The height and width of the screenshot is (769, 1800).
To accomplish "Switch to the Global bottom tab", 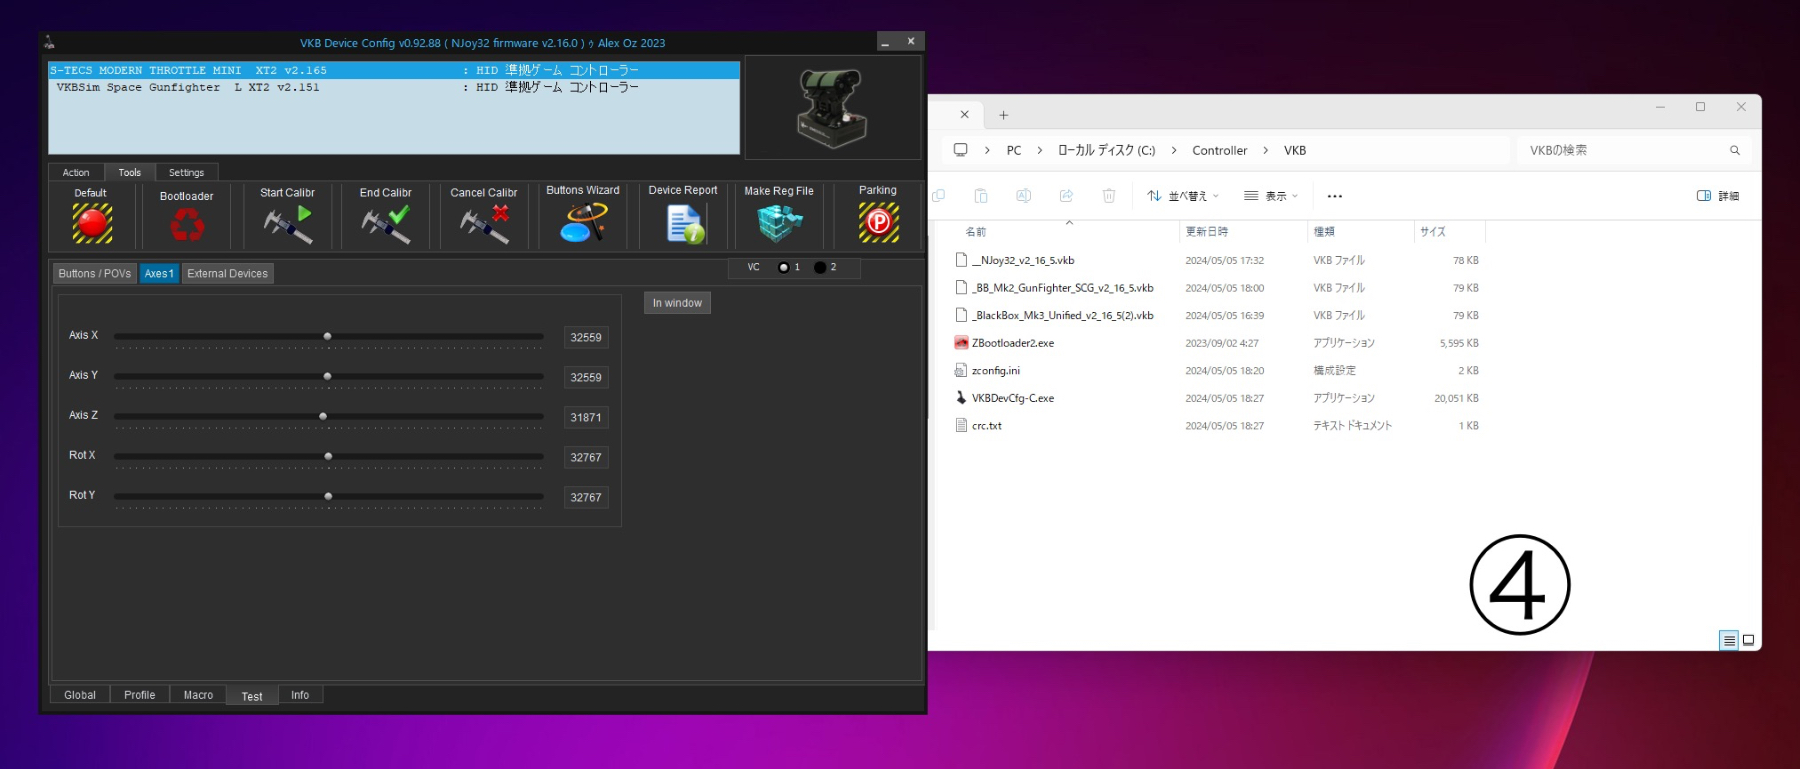I will click(80, 695).
